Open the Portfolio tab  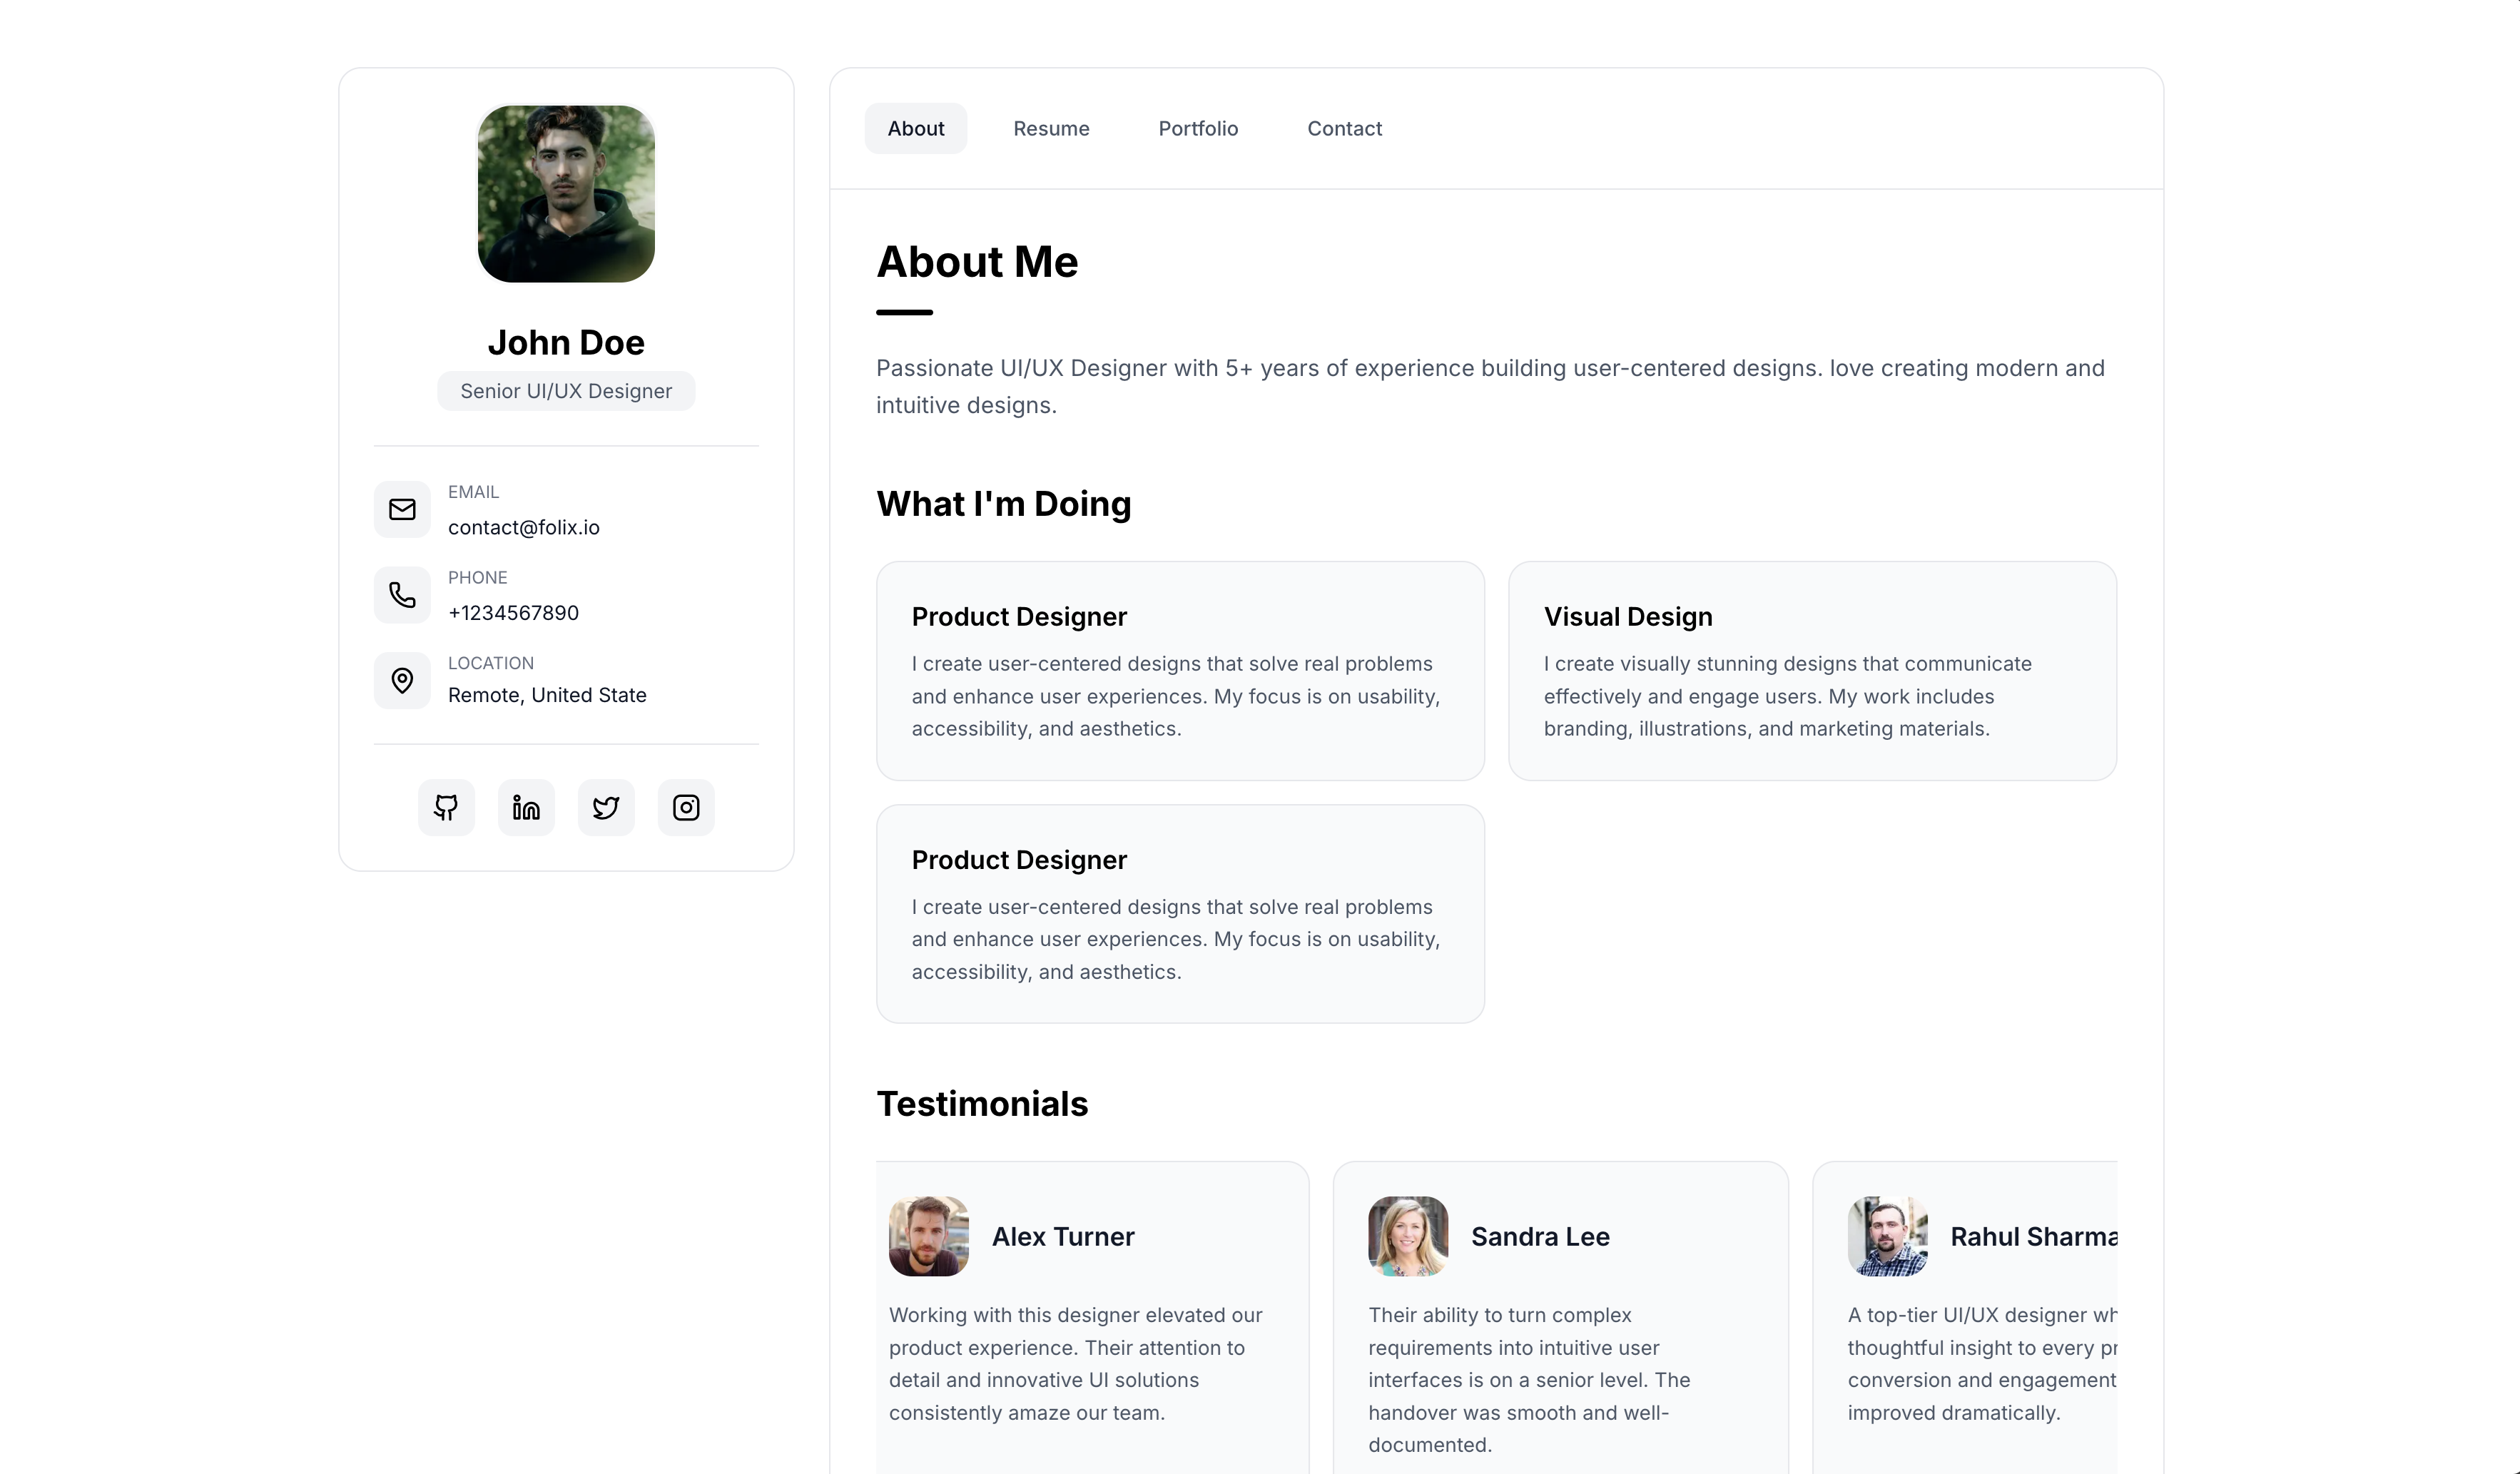pyautogui.click(x=1198, y=129)
